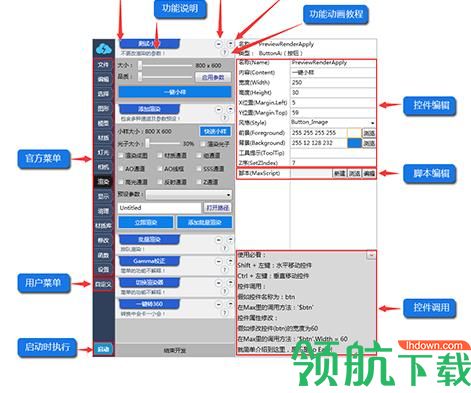
Task: Enable the AO通道 checkbox
Action: tap(121, 169)
